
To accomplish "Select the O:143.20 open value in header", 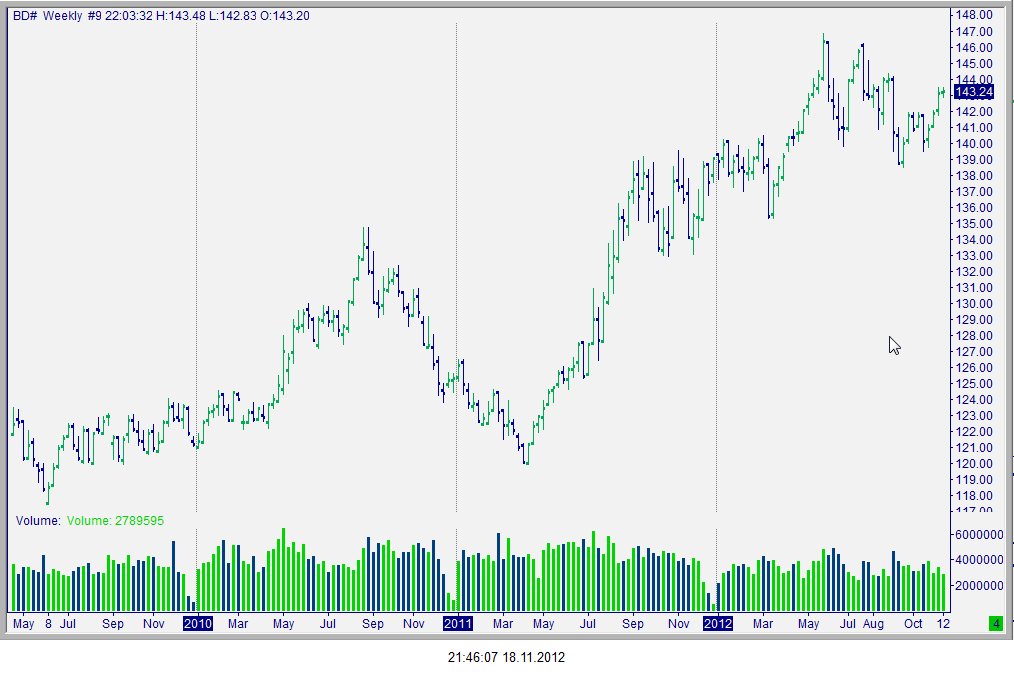I will [x=285, y=16].
